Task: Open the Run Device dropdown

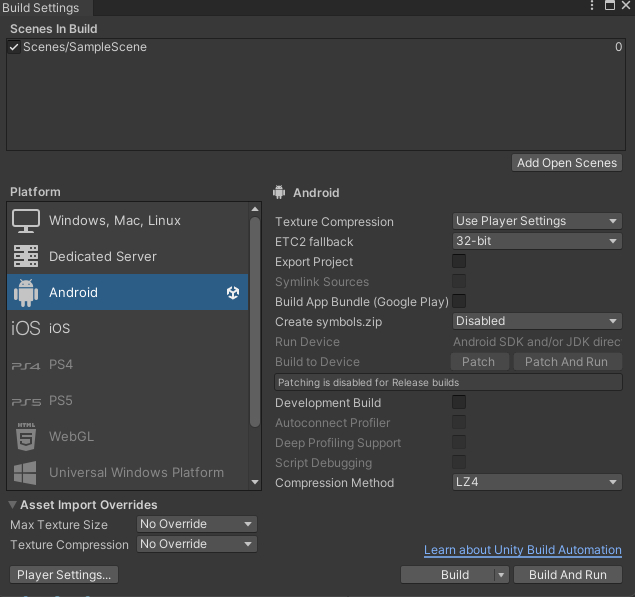Action: pos(537,342)
